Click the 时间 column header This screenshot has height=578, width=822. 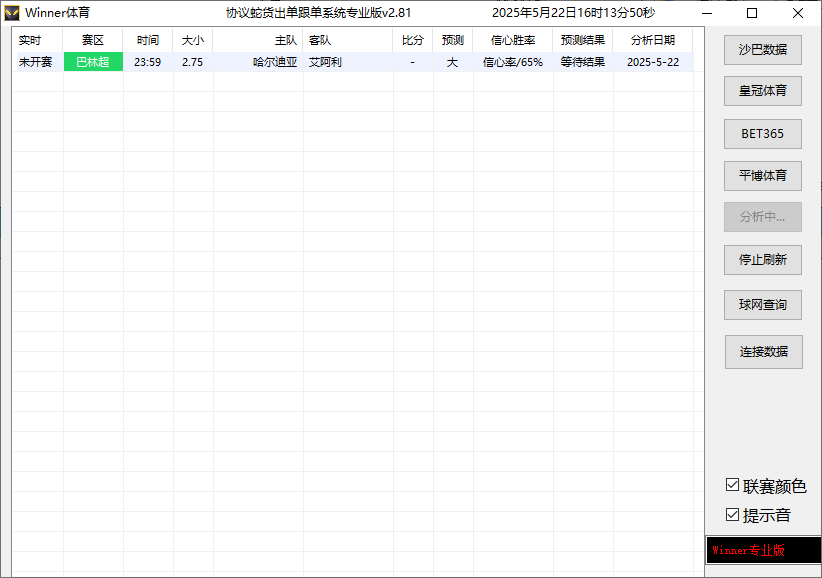[148, 41]
